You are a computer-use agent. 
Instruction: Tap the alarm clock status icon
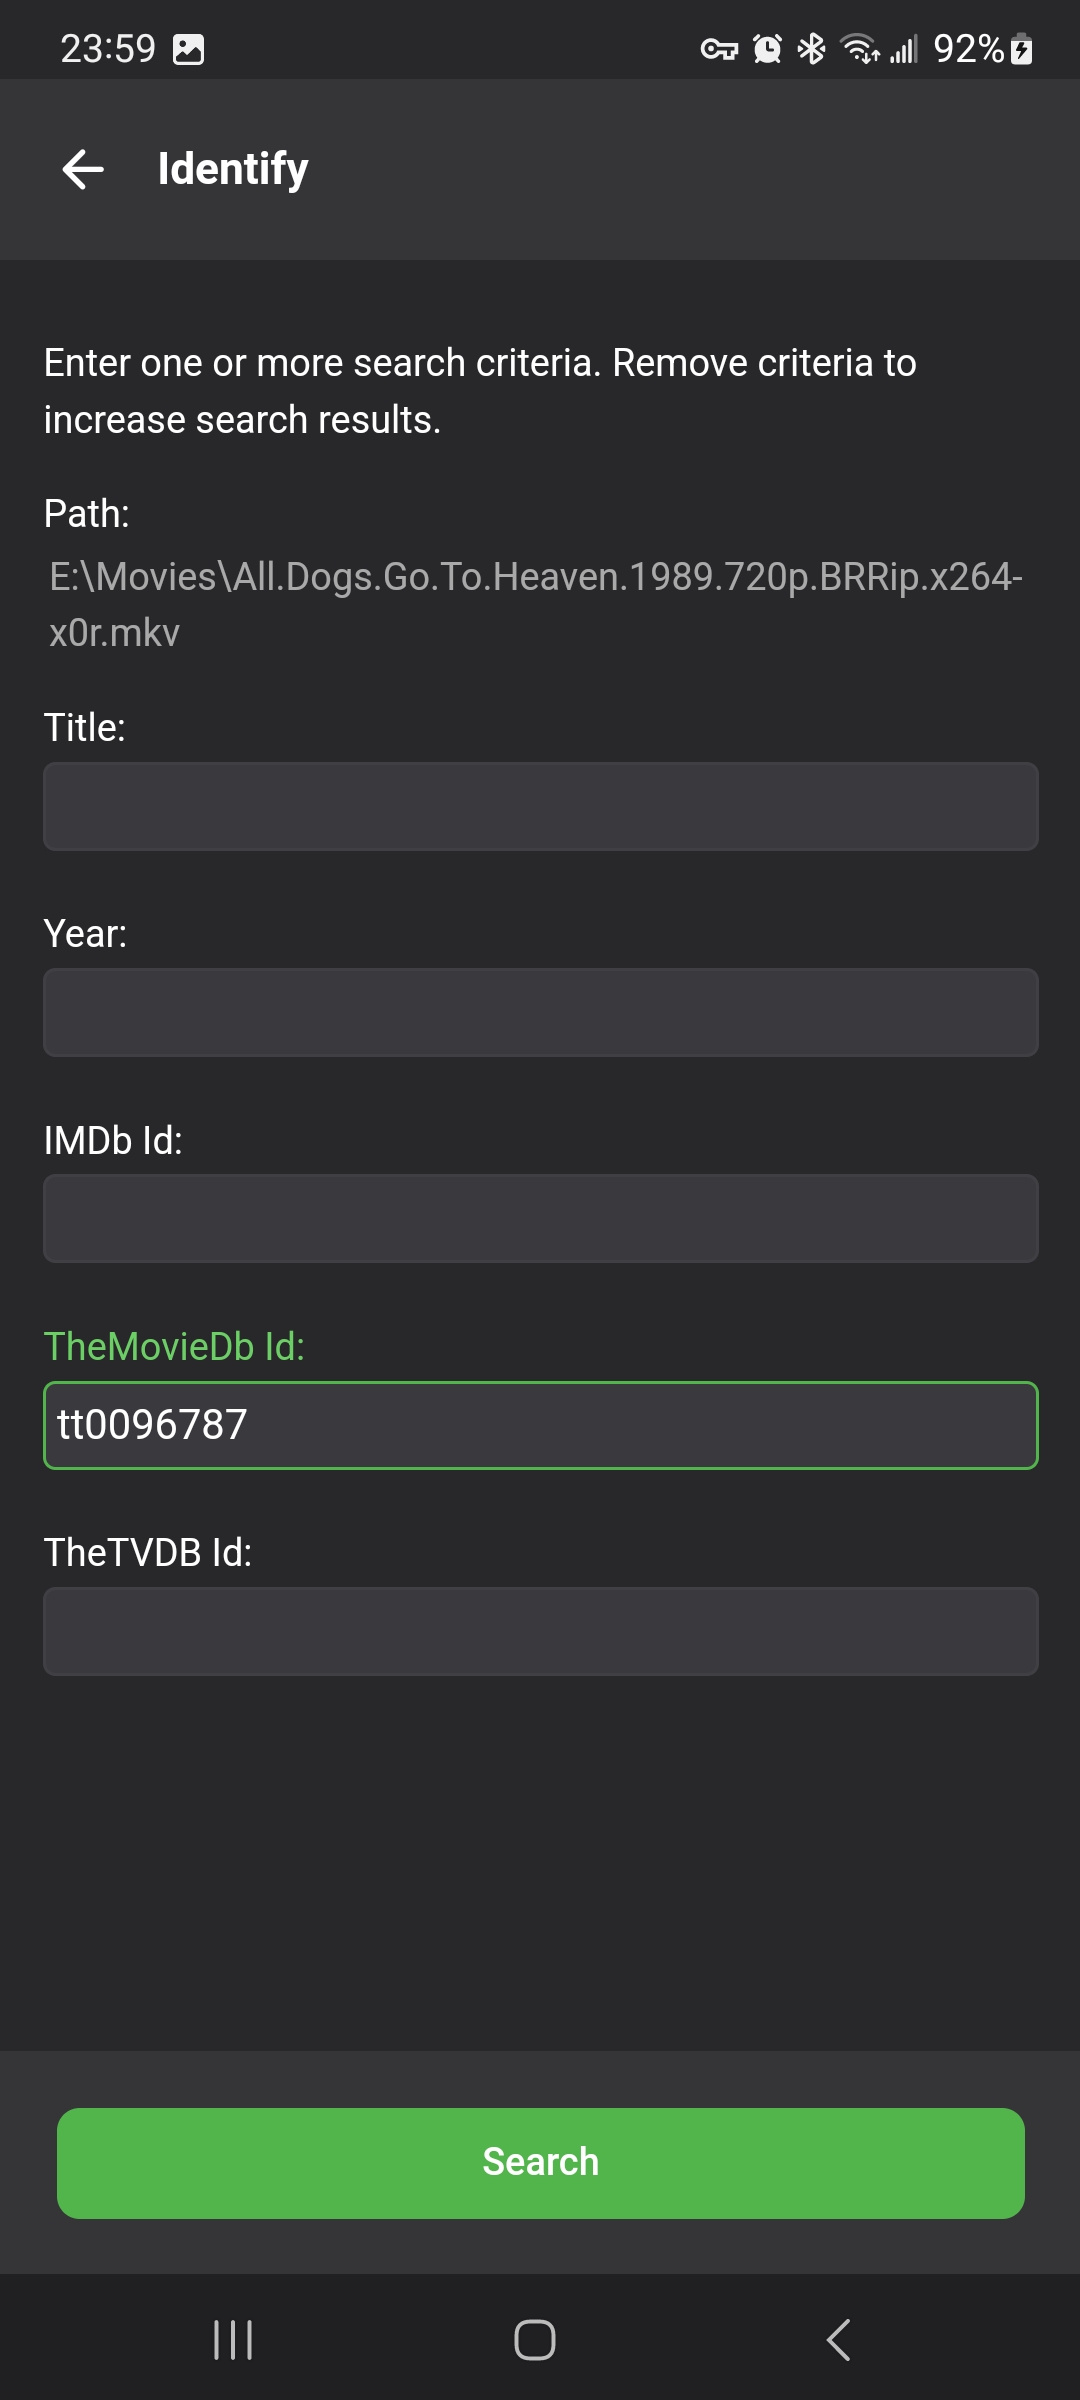click(767, 49)
